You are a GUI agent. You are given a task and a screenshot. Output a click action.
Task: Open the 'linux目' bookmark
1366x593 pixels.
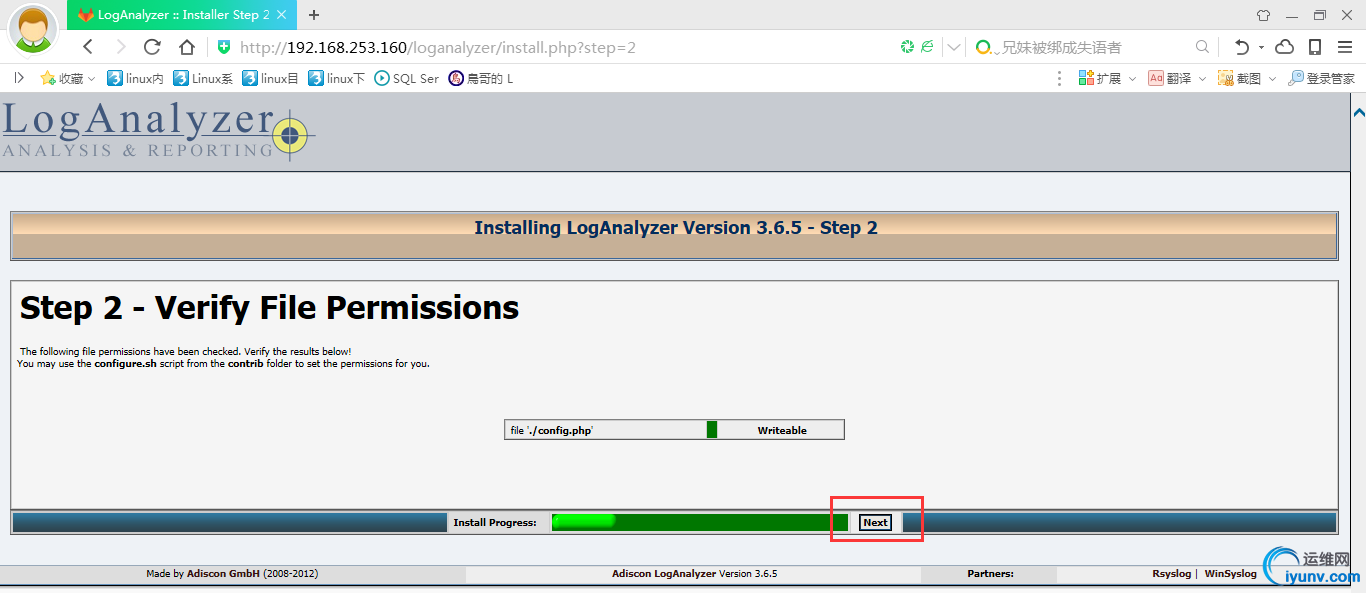point(270,78)
